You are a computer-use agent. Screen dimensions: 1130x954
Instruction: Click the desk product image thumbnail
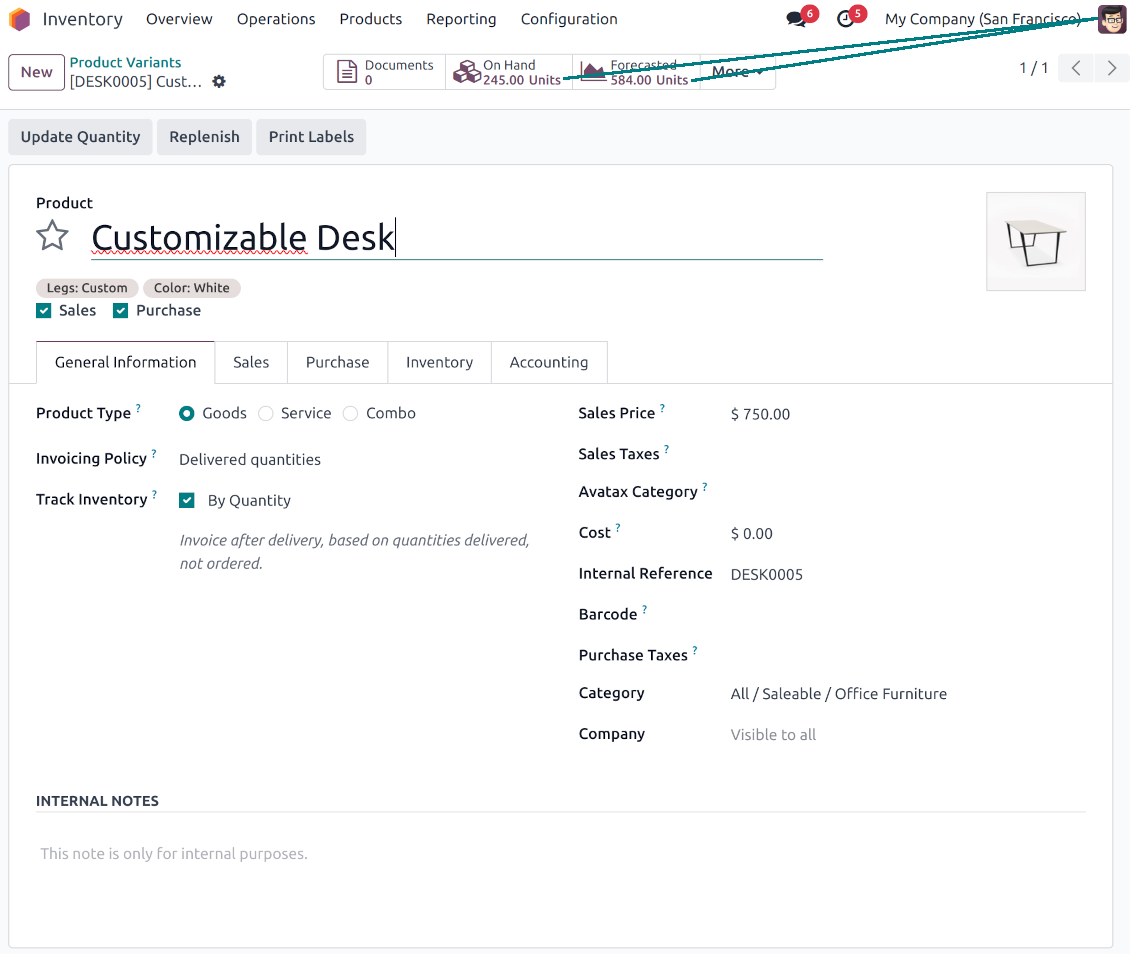click(1035, 242)
